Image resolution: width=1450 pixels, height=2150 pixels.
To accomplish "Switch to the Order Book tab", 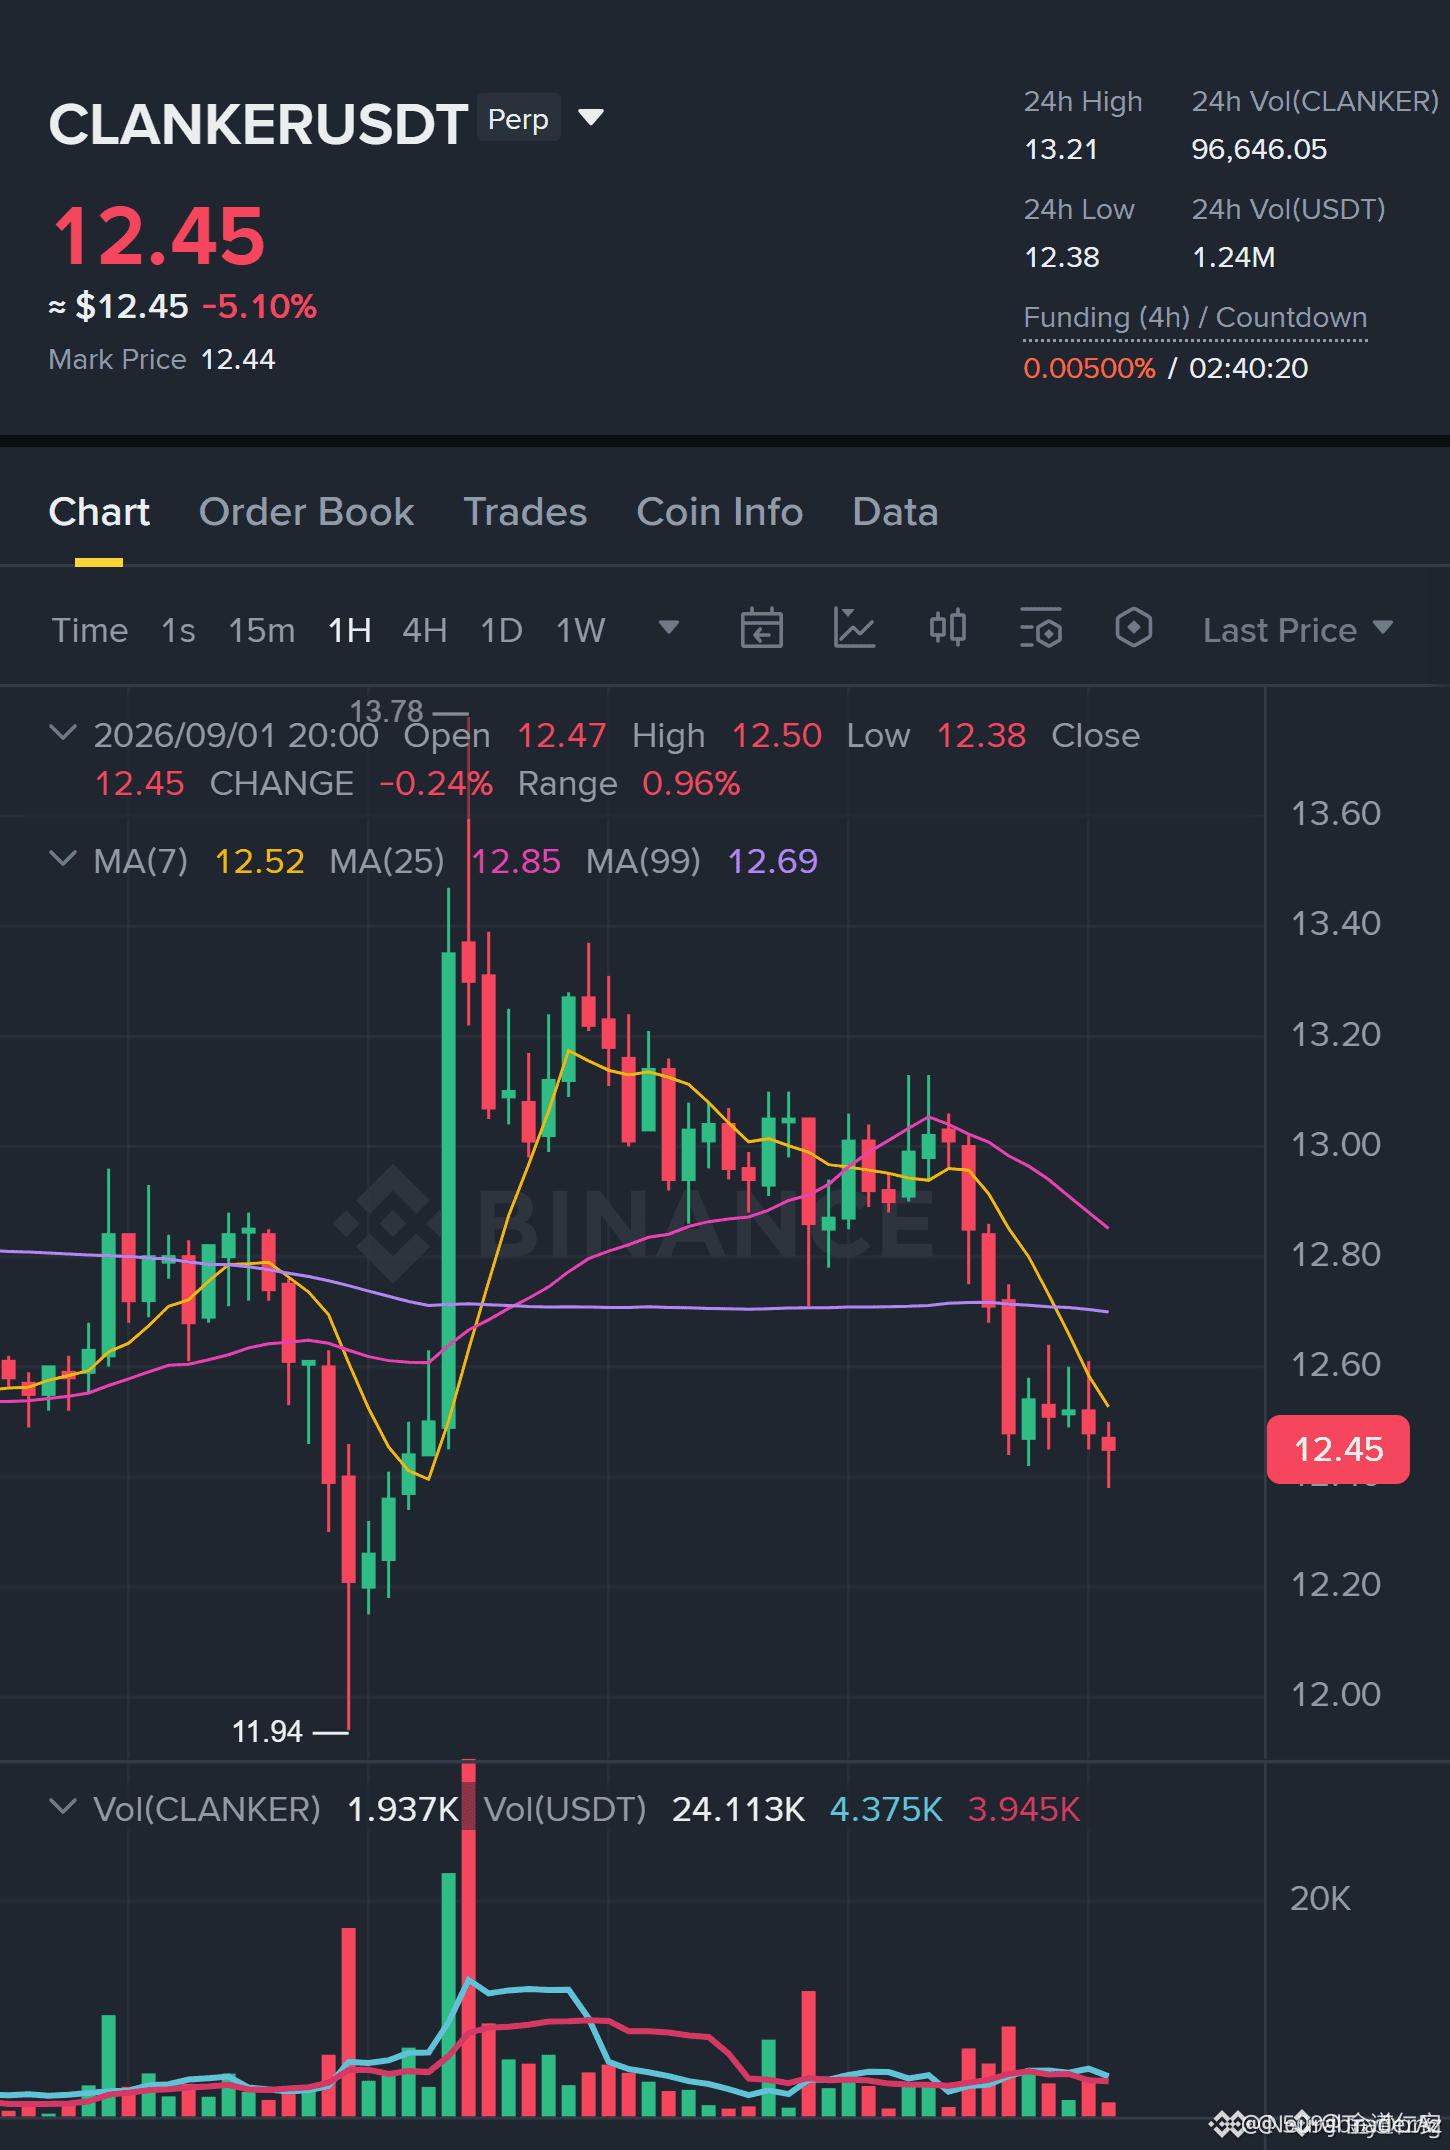I will coord(306,512).
